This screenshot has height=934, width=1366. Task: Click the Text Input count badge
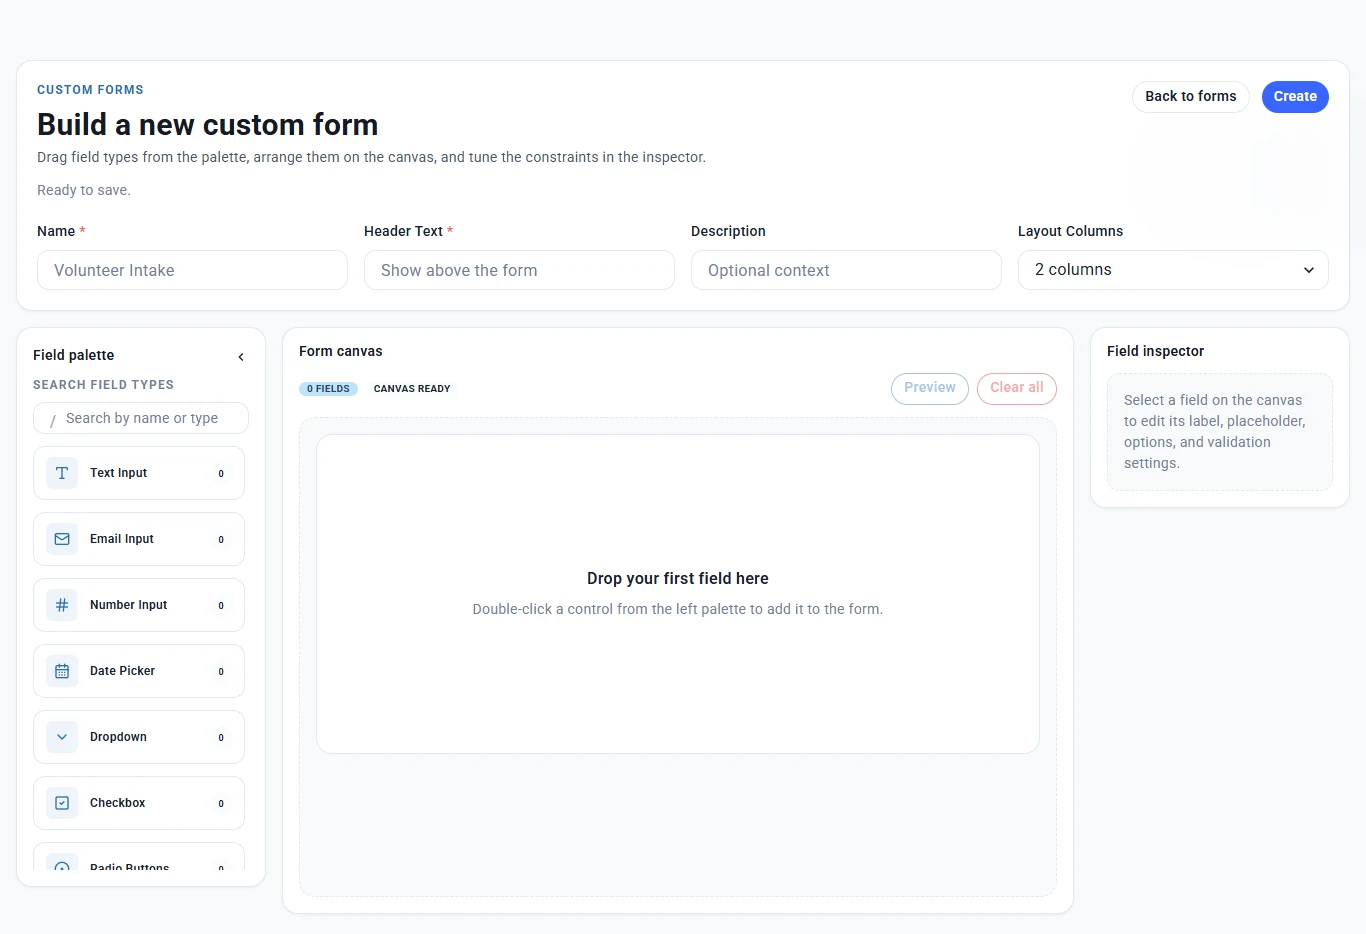[x=221, y=474]
